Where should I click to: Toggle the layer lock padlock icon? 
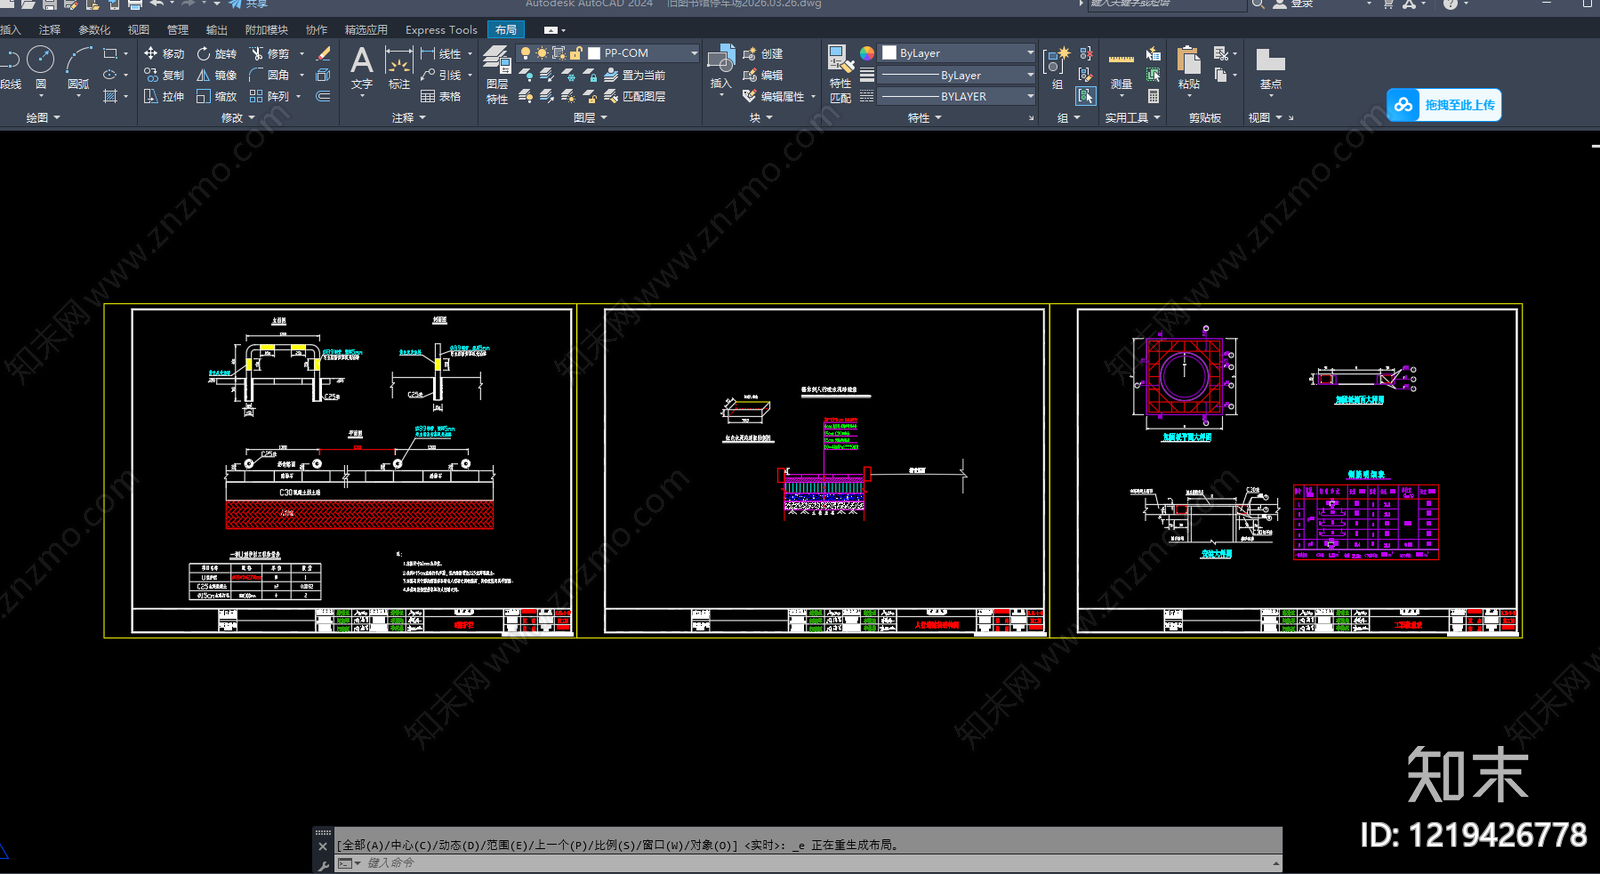point(576,53)
